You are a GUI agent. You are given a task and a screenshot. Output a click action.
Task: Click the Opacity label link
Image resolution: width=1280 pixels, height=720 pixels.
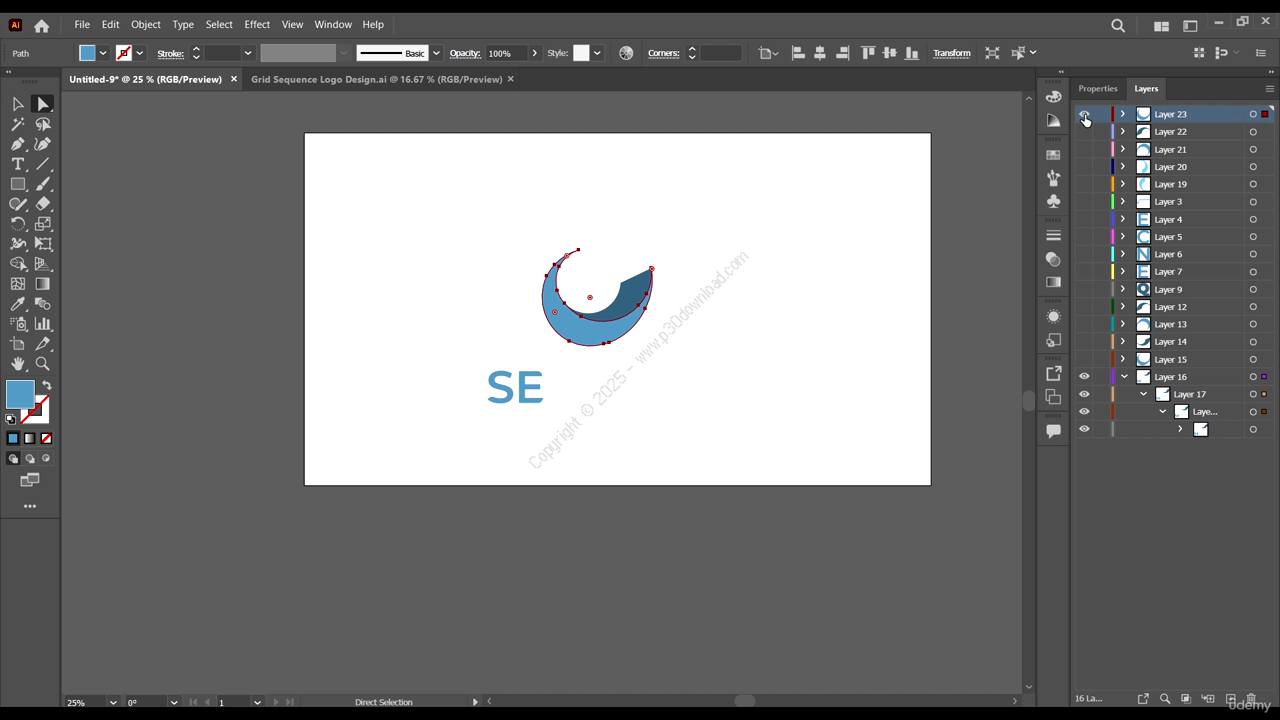click(x=464, y=53)
